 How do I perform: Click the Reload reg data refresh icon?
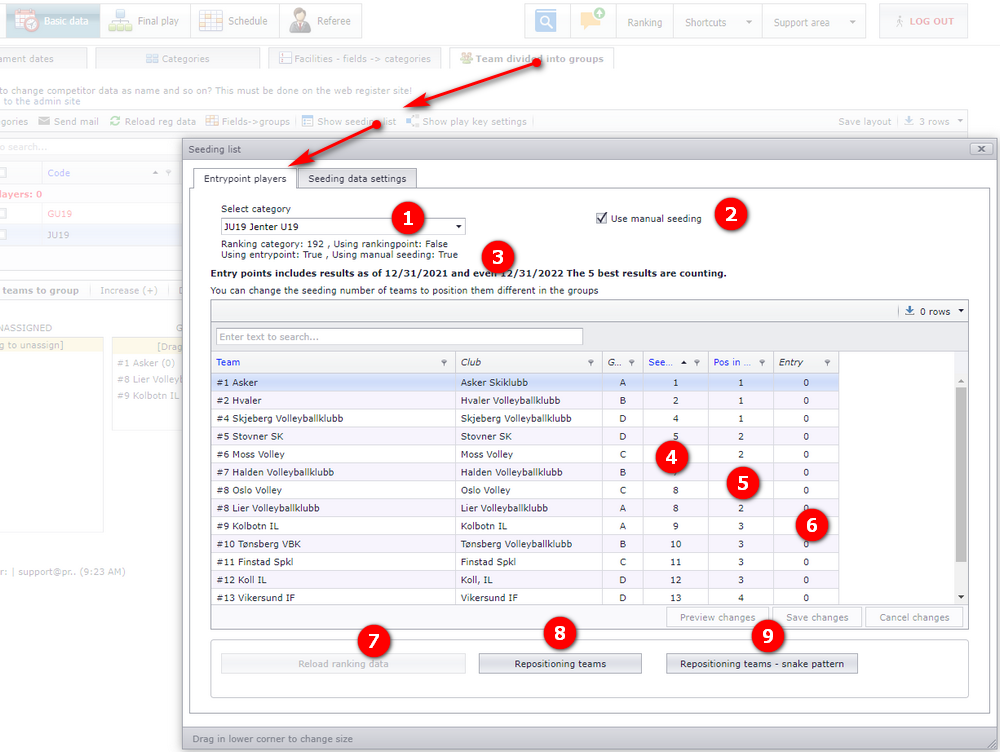coord(115,121)
